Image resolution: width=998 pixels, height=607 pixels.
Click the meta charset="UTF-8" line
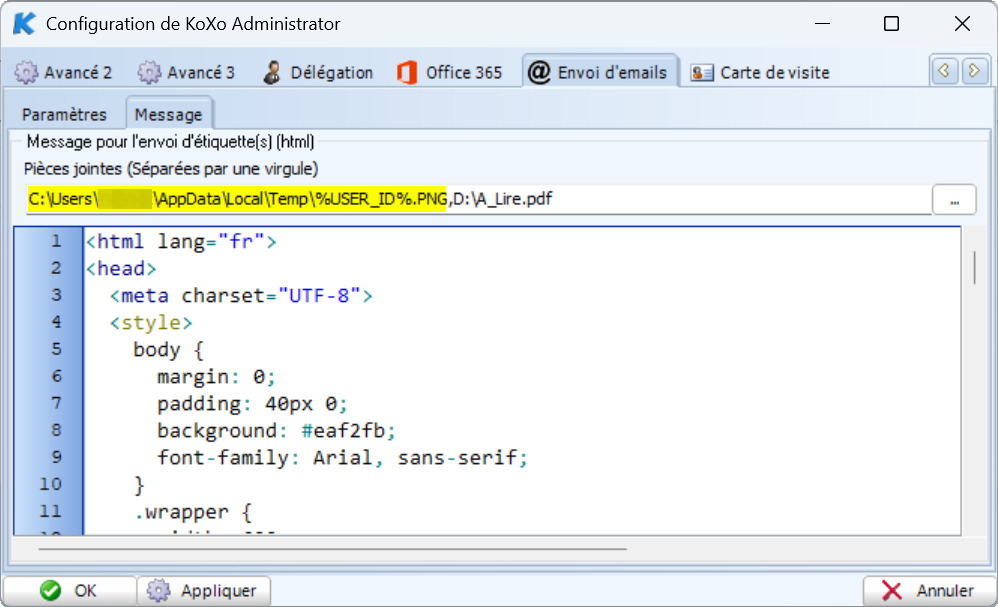point(241,296)
